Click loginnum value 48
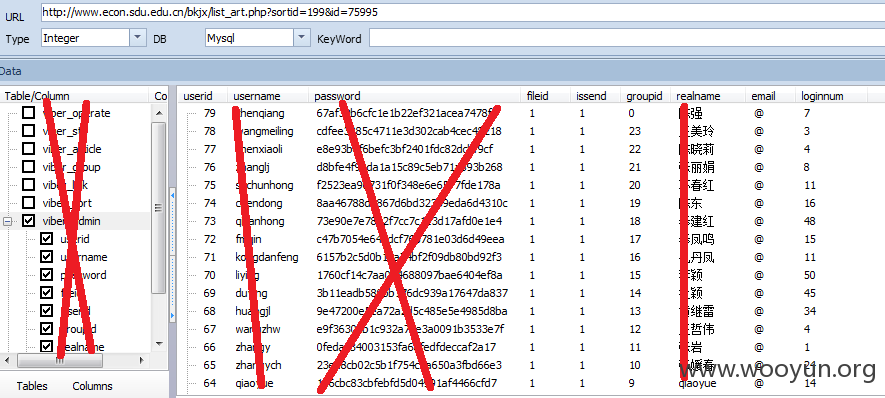The height and width of the screenshot is (398, 885). (810, 221)
